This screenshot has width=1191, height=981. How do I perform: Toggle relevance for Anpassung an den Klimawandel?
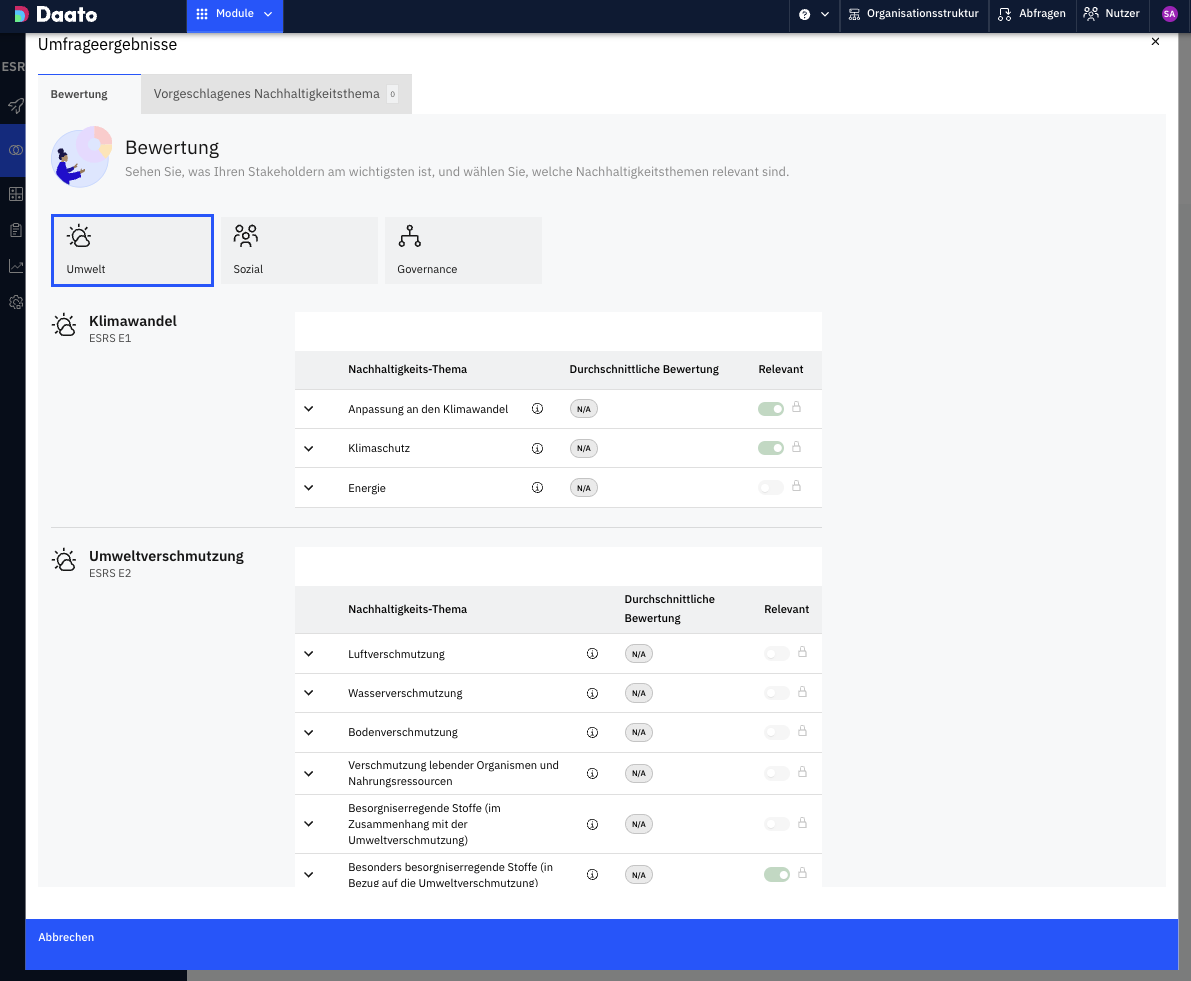(770, 408)
